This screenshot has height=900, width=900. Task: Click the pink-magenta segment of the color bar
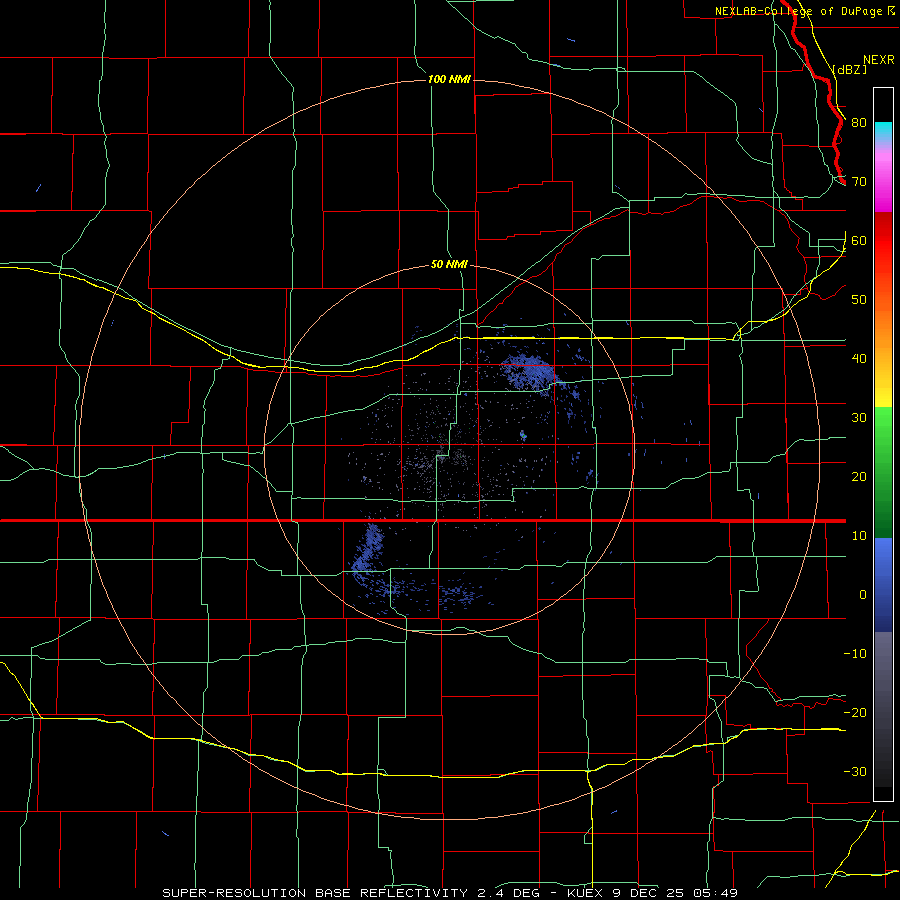[x=883, y=181]
